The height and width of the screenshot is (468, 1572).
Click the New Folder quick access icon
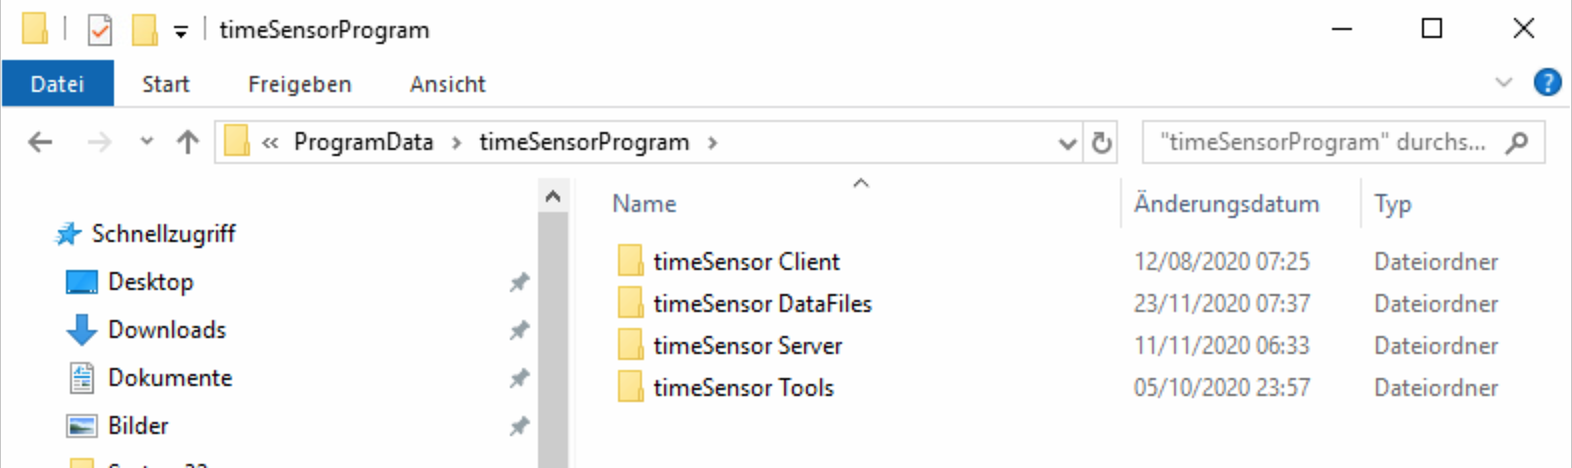(x=144, y=30)
